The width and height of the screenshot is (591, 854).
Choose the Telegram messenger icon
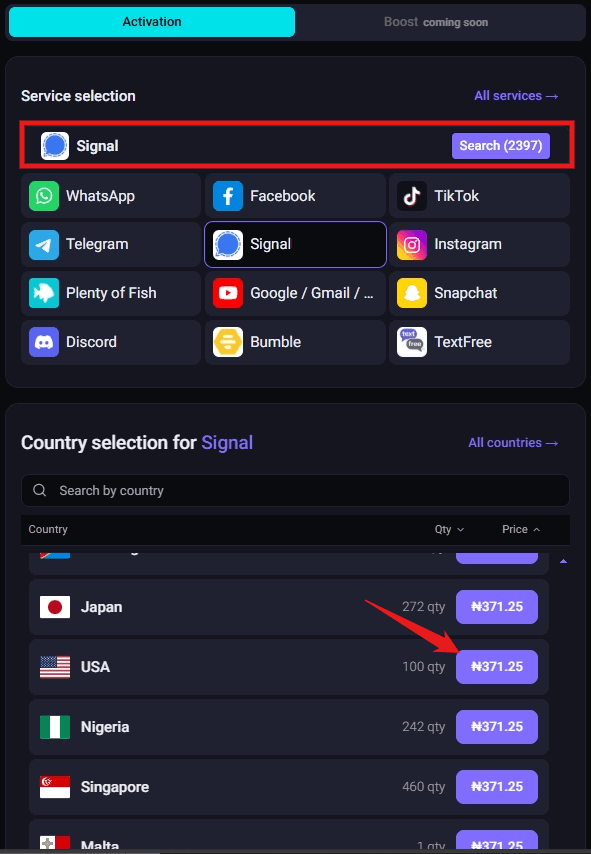click(x=44, y=244)
